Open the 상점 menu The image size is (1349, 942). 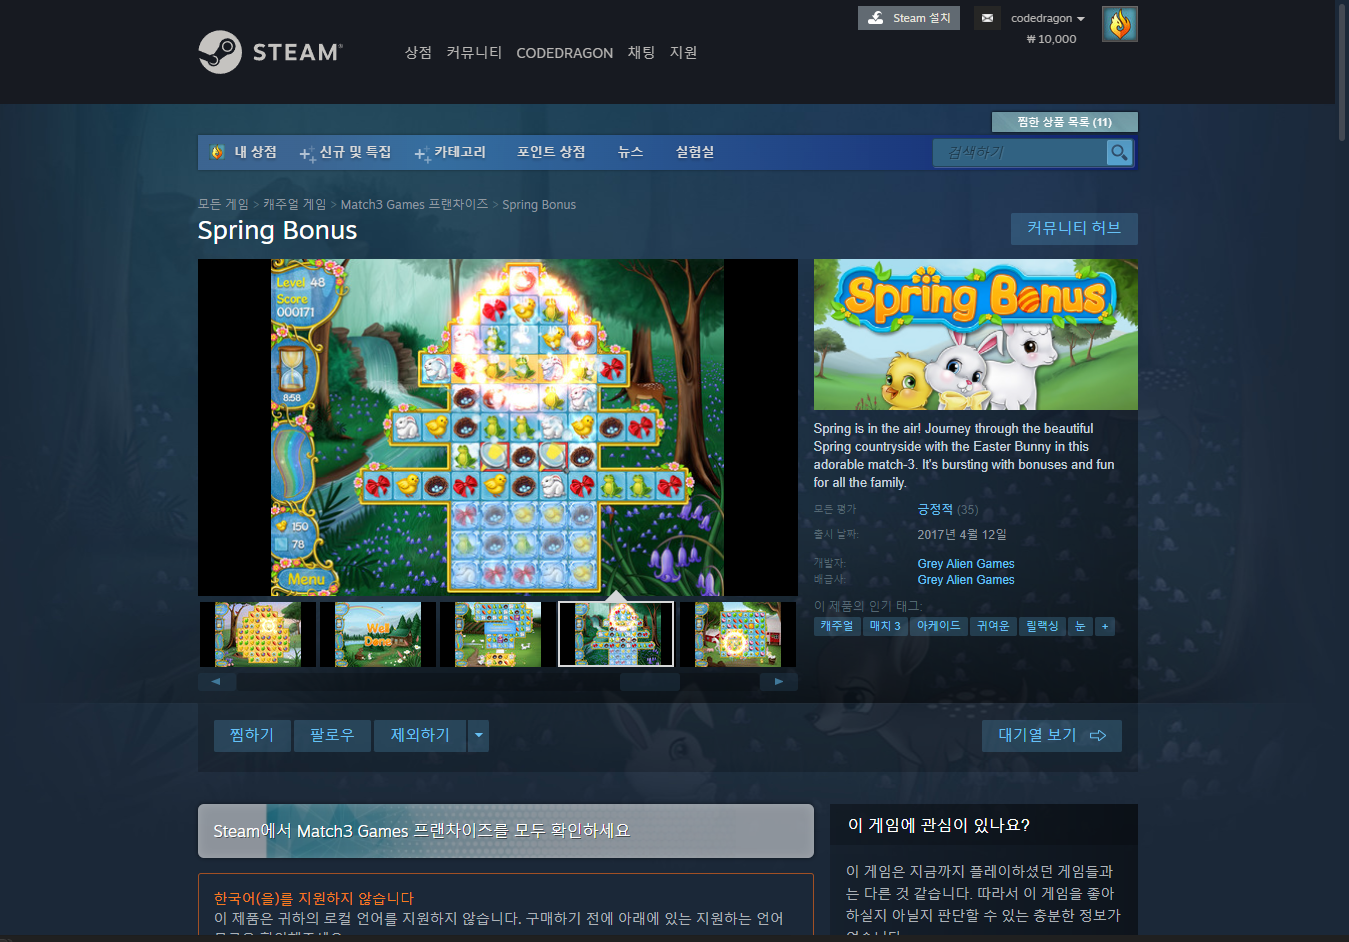pos(418,53)
